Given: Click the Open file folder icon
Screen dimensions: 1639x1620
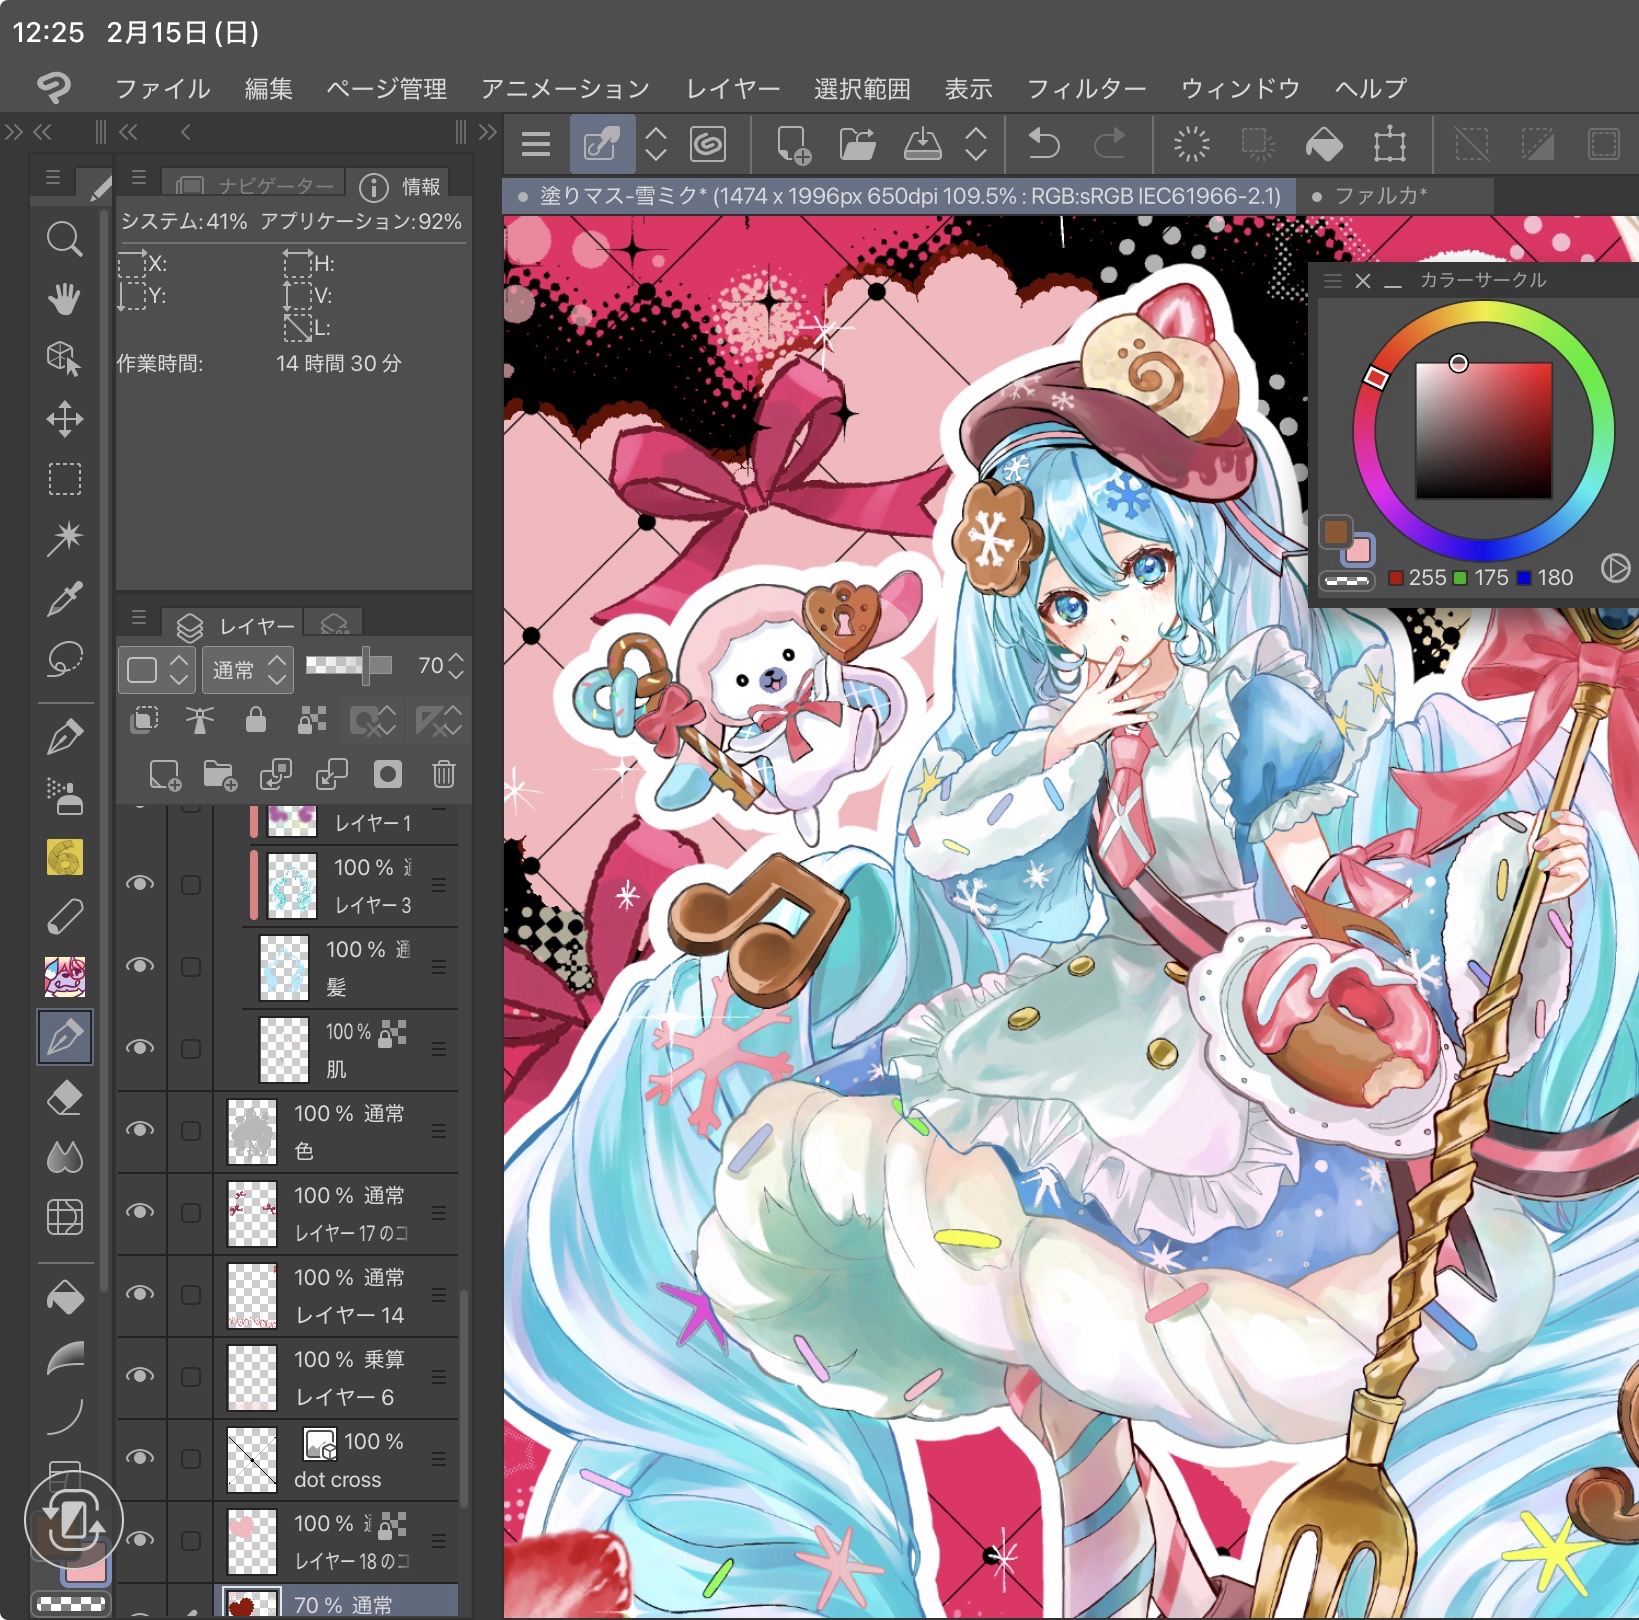Looking at the screenshot, I should point(857,145).
